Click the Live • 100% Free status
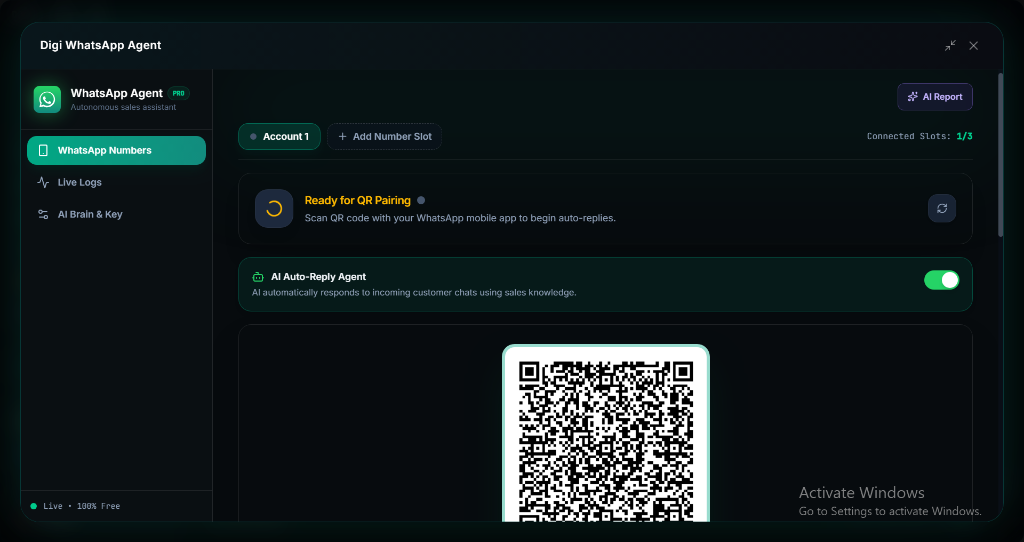Viewport: 1024px width, 542px height. (75, 506)
